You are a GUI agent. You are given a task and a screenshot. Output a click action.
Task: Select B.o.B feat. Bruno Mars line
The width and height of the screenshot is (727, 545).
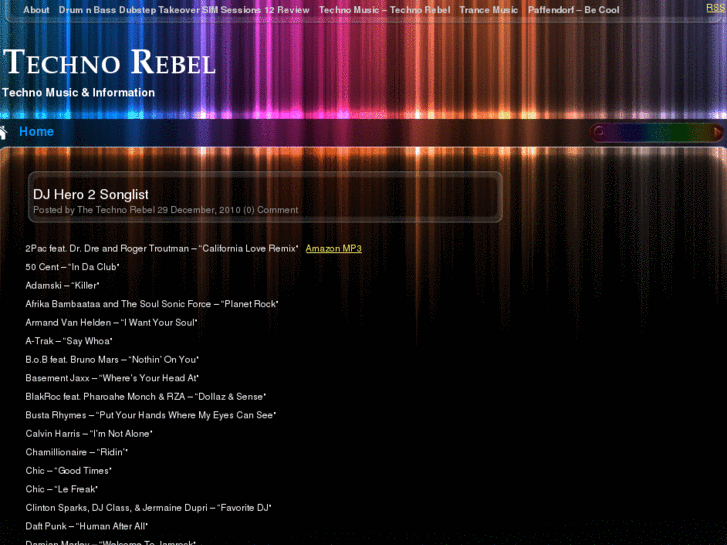112,360
